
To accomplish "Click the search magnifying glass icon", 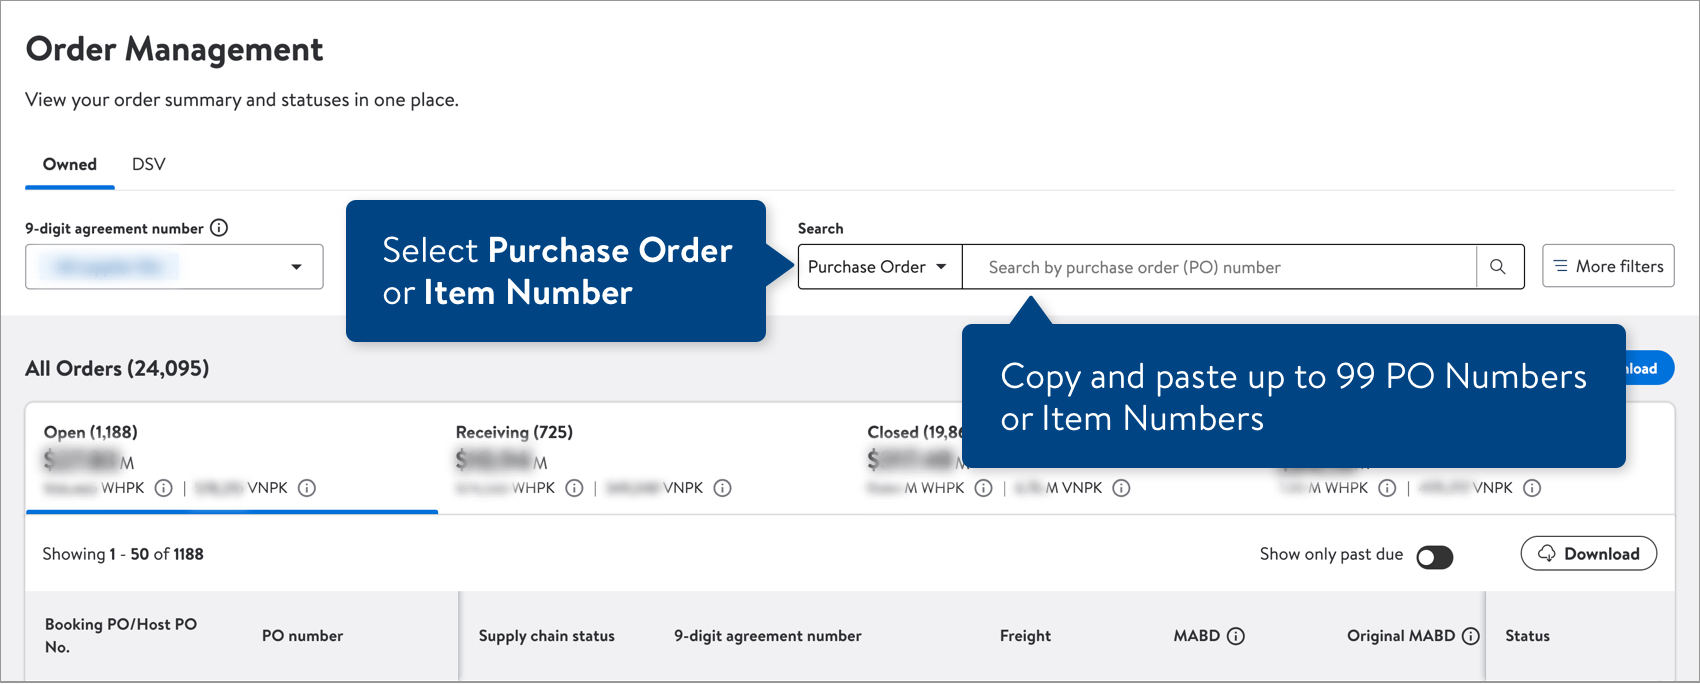I will pos(1499,267).
